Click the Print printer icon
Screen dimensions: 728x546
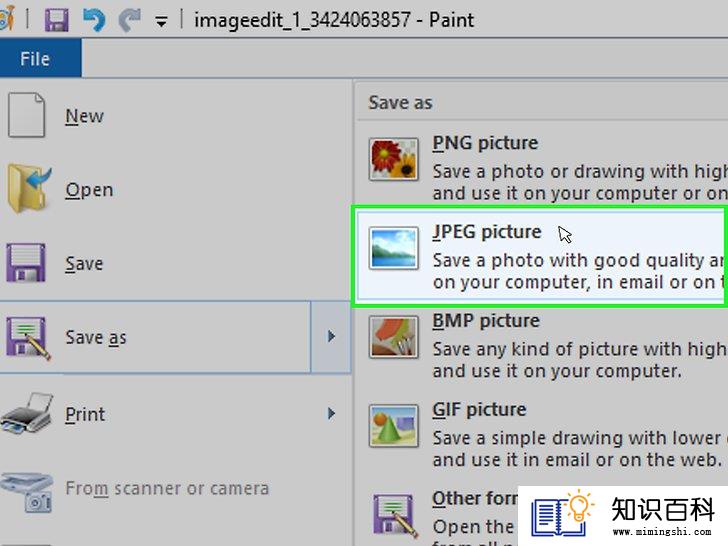point(27,413)
